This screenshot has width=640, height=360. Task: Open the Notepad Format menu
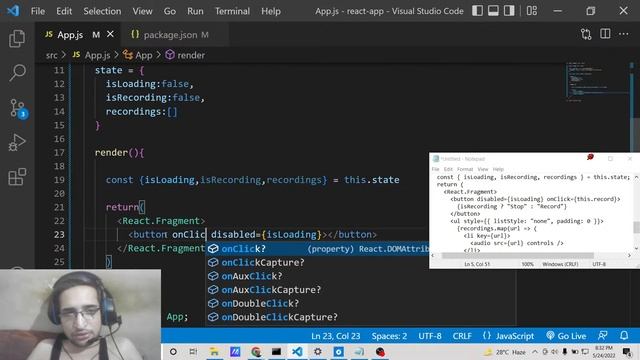(x=465, y=169)
